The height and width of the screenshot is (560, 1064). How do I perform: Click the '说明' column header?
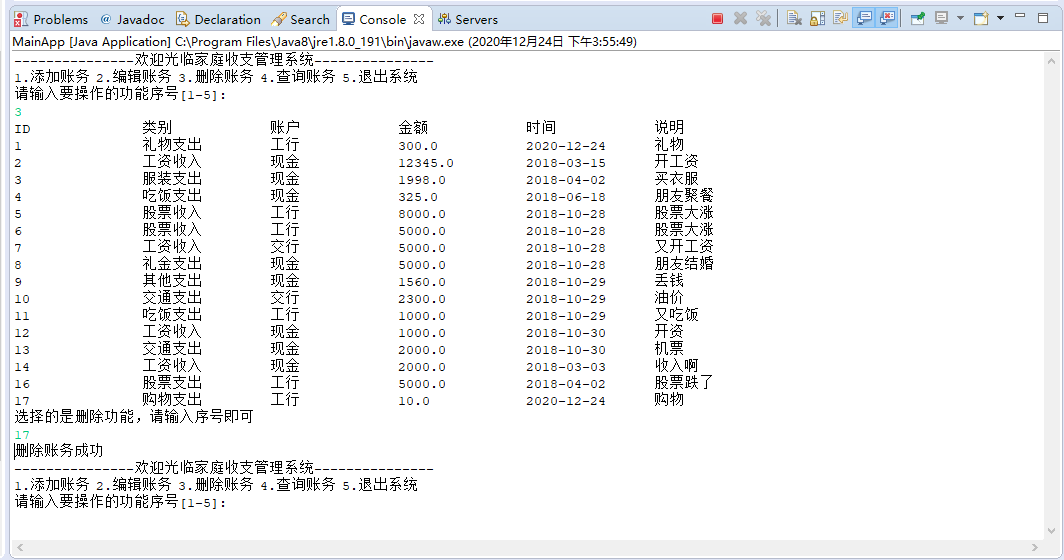pyautogui.click(x=669, y=128)
